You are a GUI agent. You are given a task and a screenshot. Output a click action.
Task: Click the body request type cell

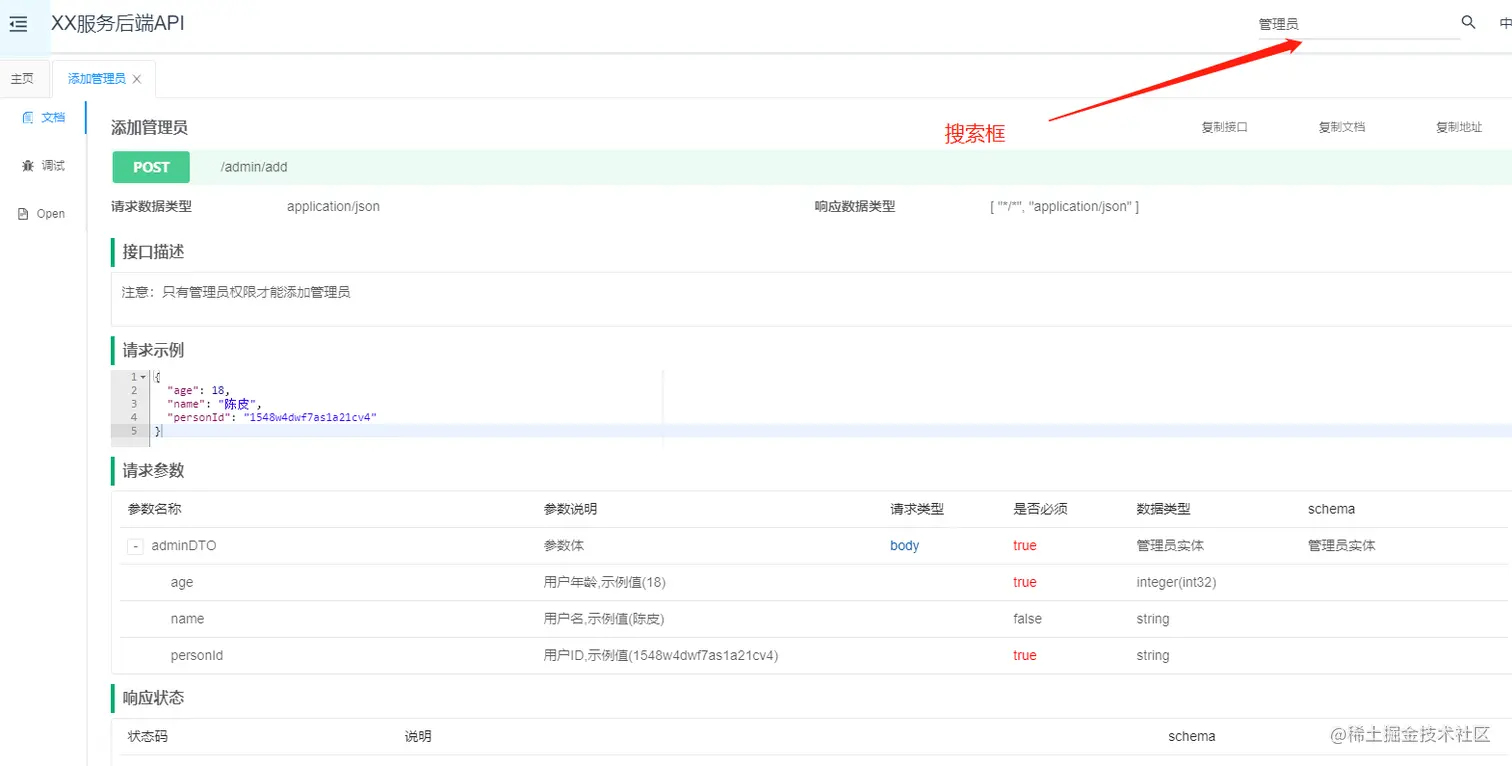905,546
